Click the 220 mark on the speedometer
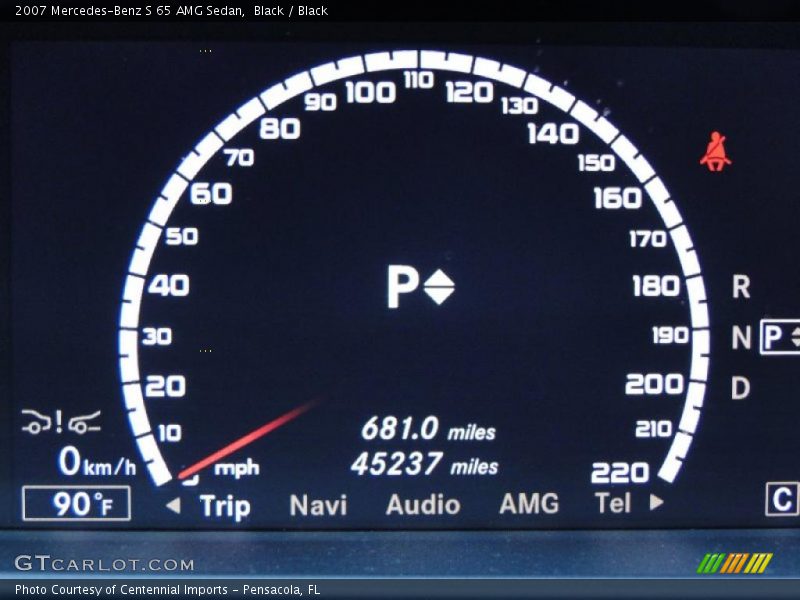The image size is (800, 600). [x=620, y=472]
